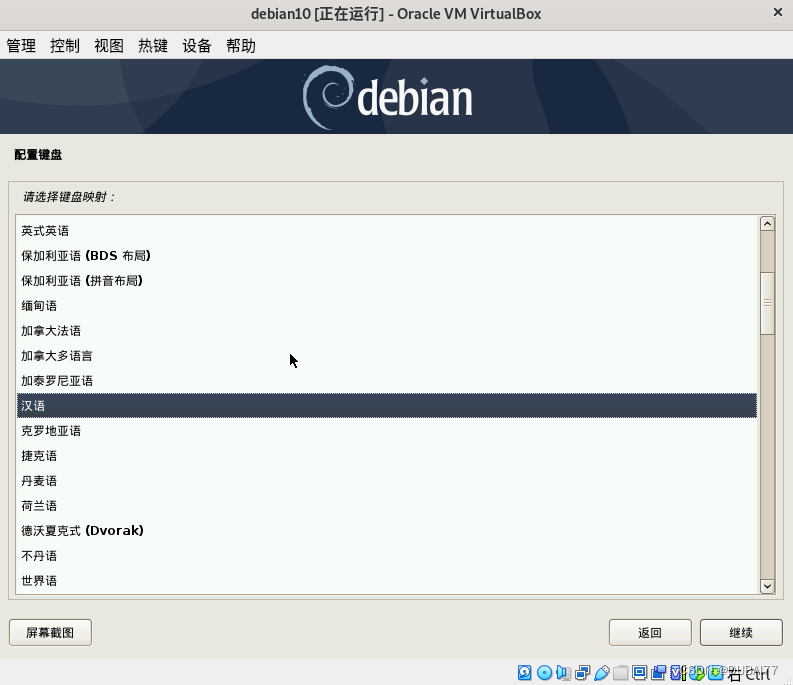Select 缅甸语 keyboard layout
This screenshot has height=685, width=793.
pos(387,306)
